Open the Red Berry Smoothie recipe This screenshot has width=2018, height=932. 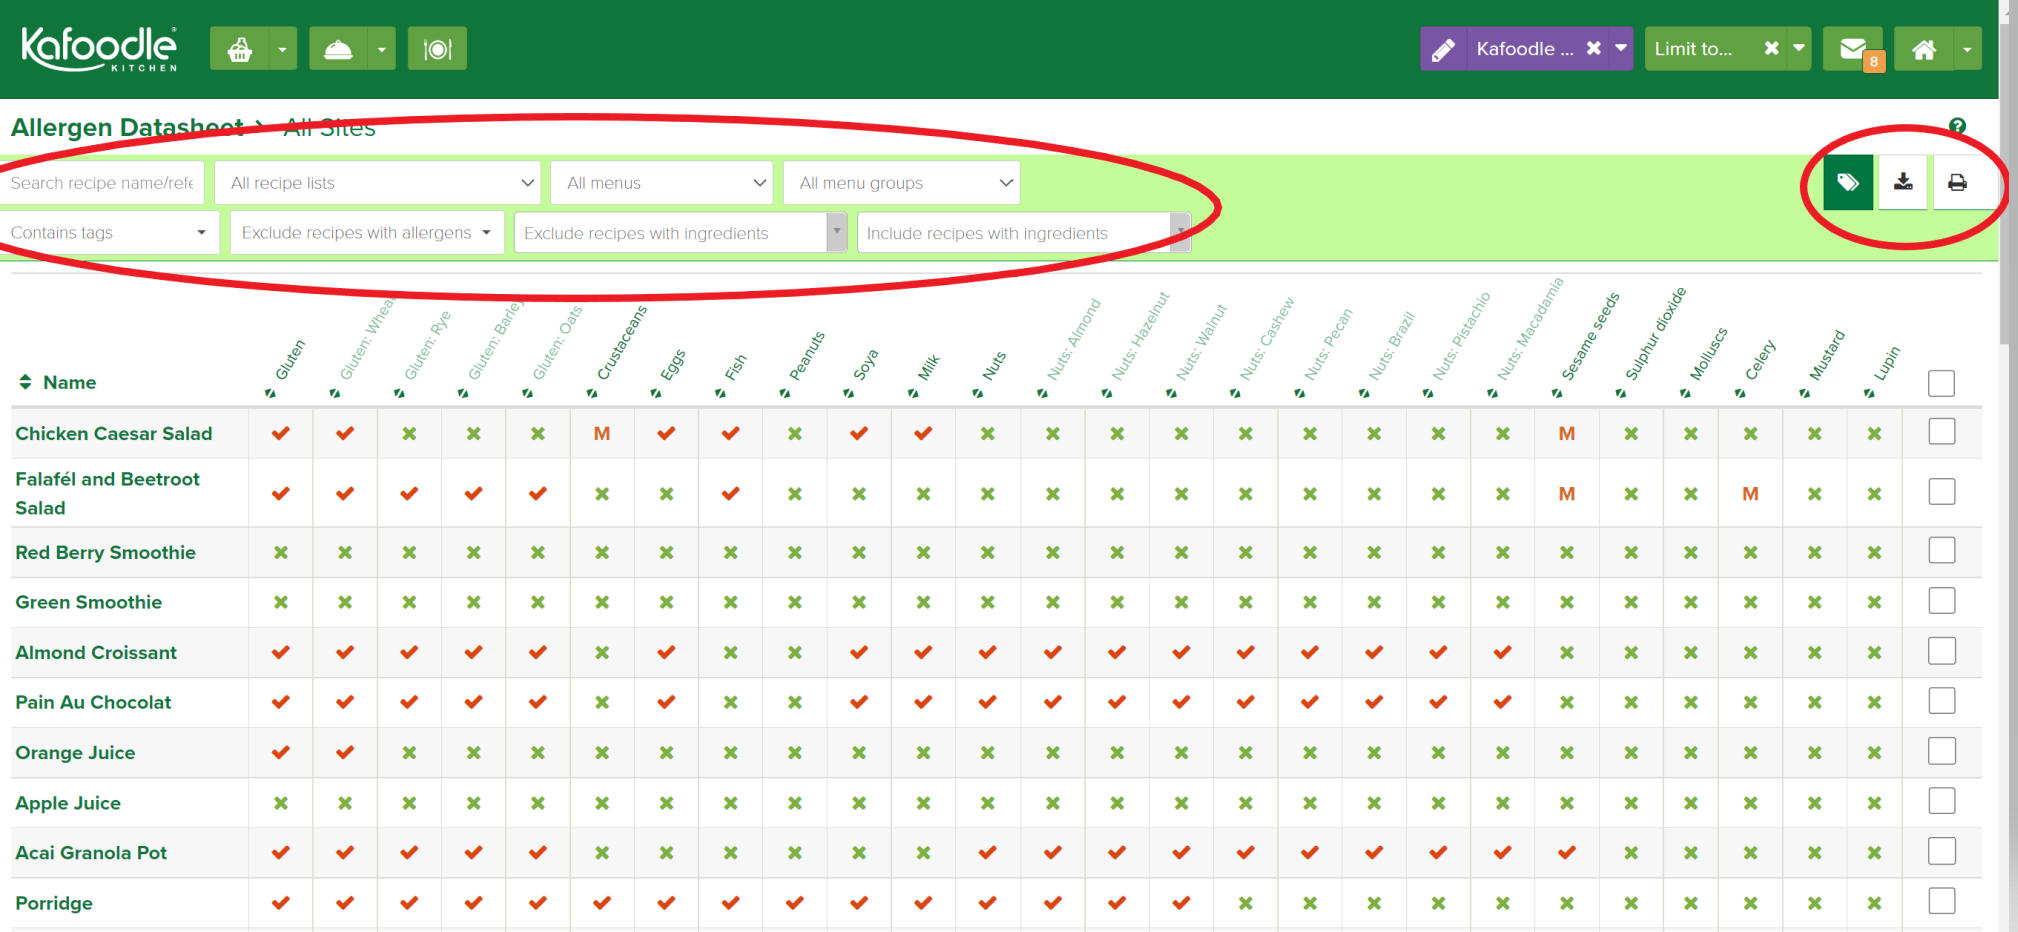point(105,552)
